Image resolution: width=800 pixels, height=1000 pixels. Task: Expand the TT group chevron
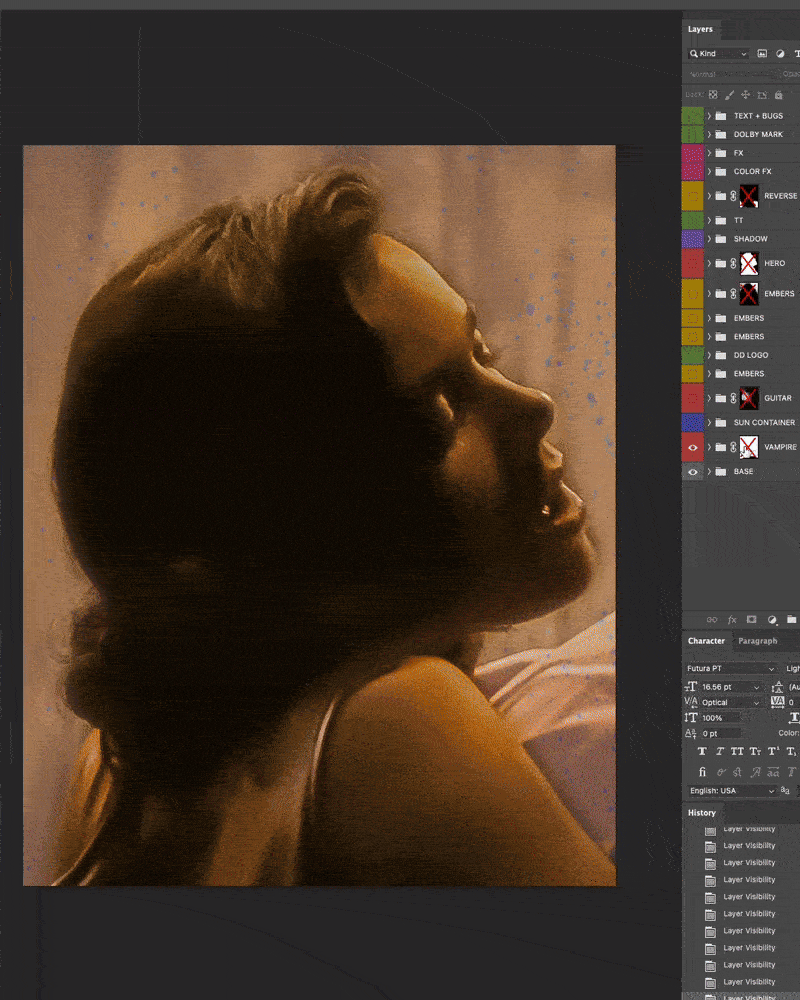point(709,221)
